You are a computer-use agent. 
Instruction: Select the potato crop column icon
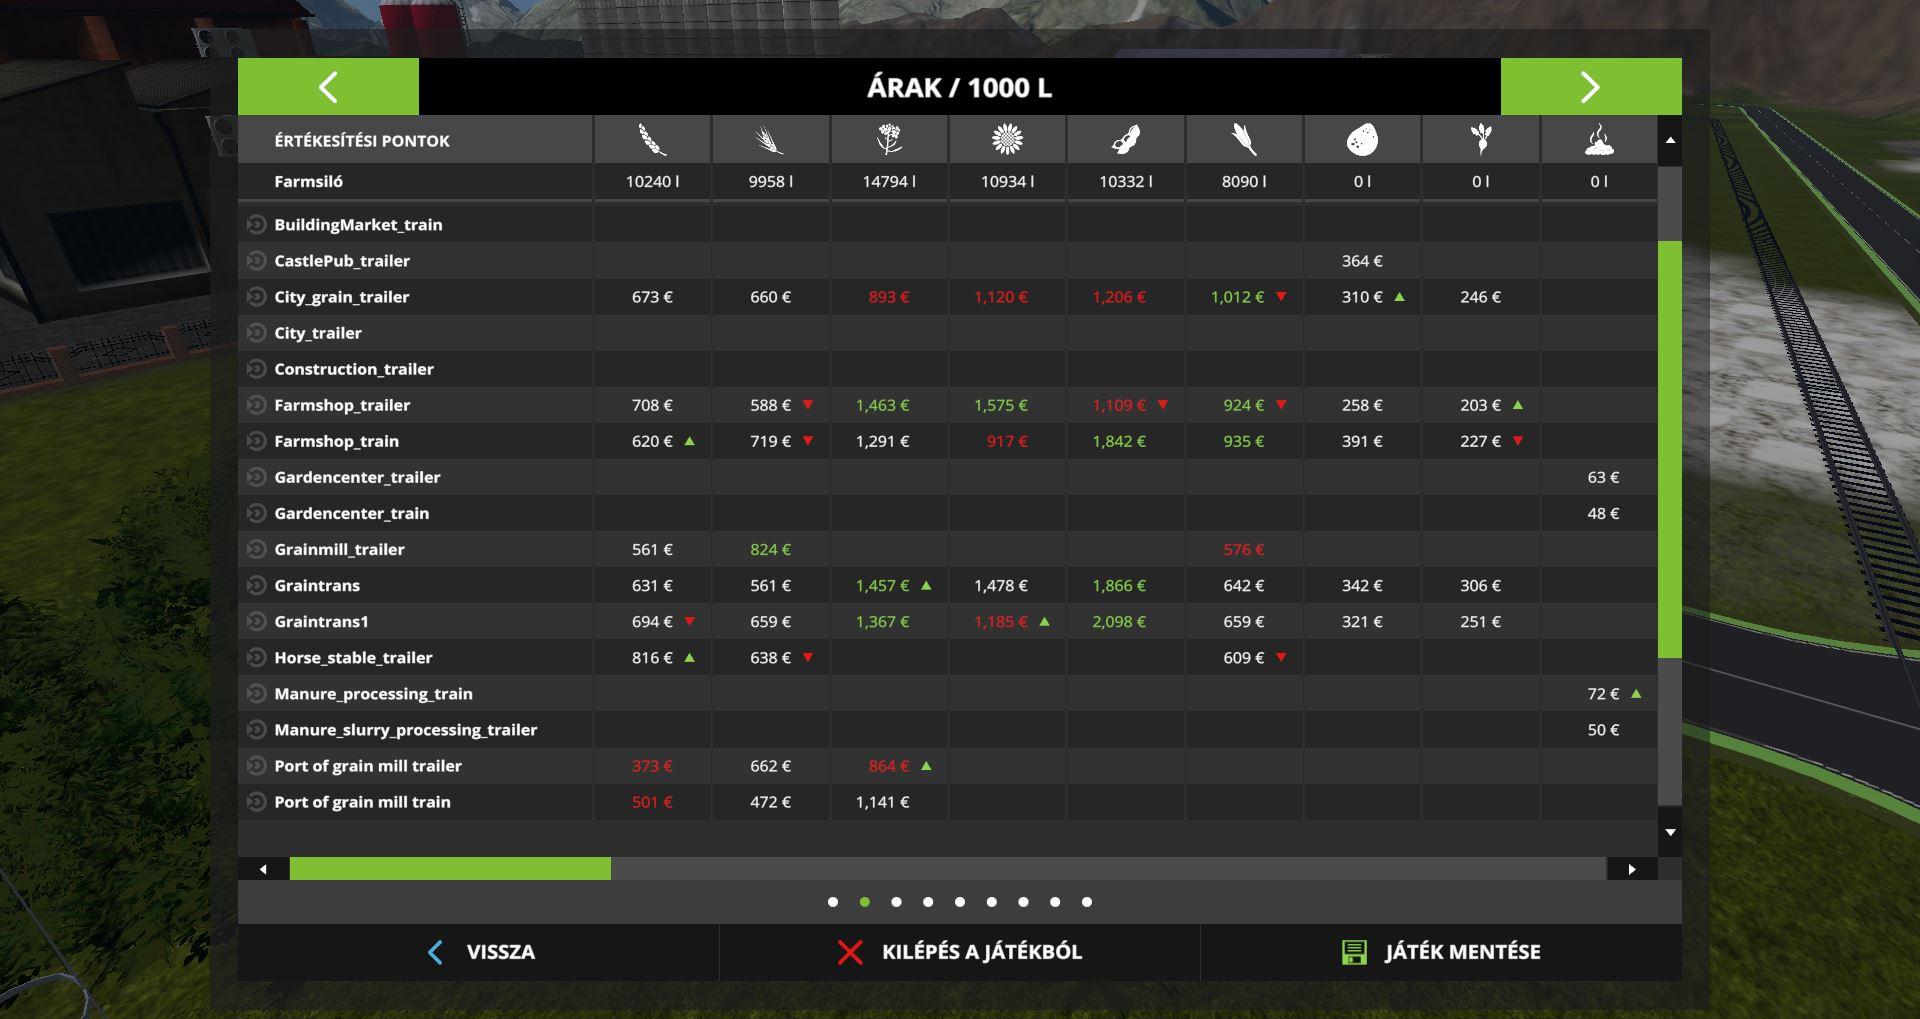pyautogui.click(x=1362, y=140)
